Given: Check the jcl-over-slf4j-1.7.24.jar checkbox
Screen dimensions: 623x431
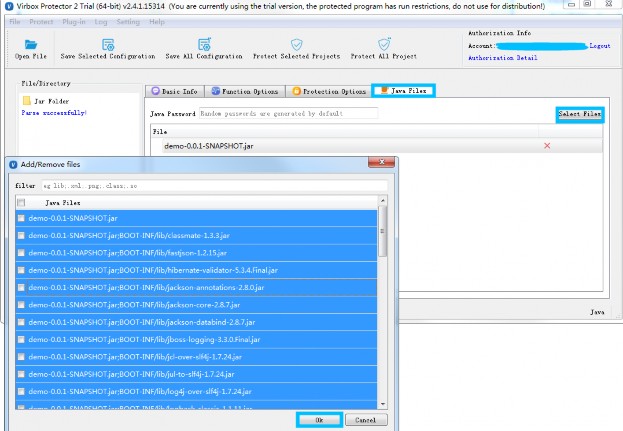Looking at the screenshot, I should click(x=21, y=357).
